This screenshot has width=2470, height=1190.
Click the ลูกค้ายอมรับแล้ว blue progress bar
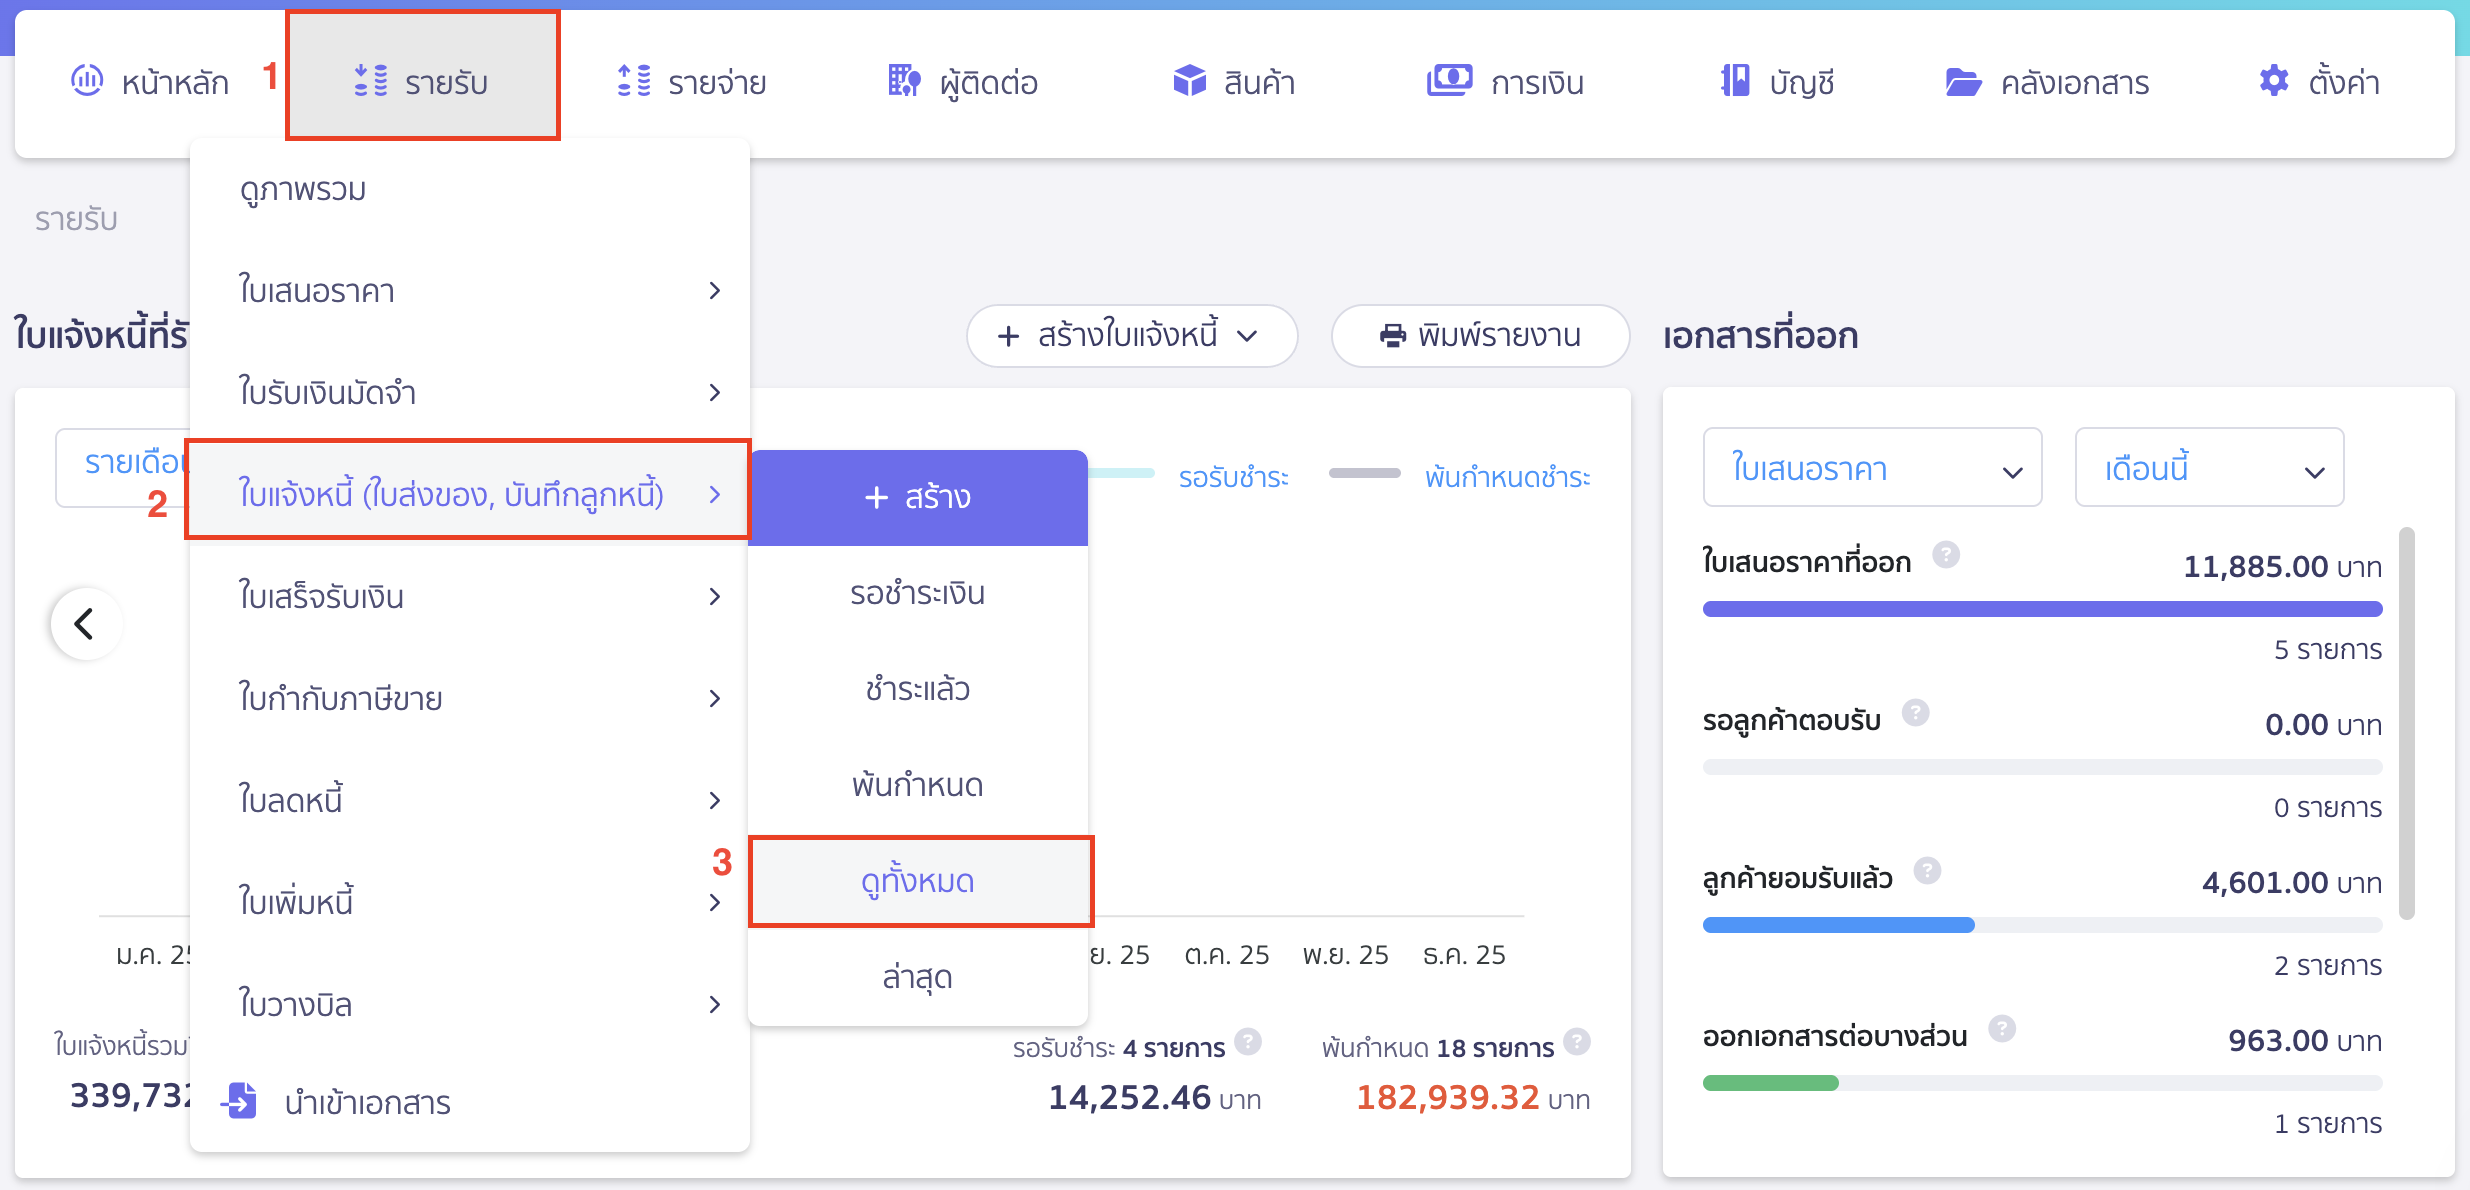coord(1838,925)
